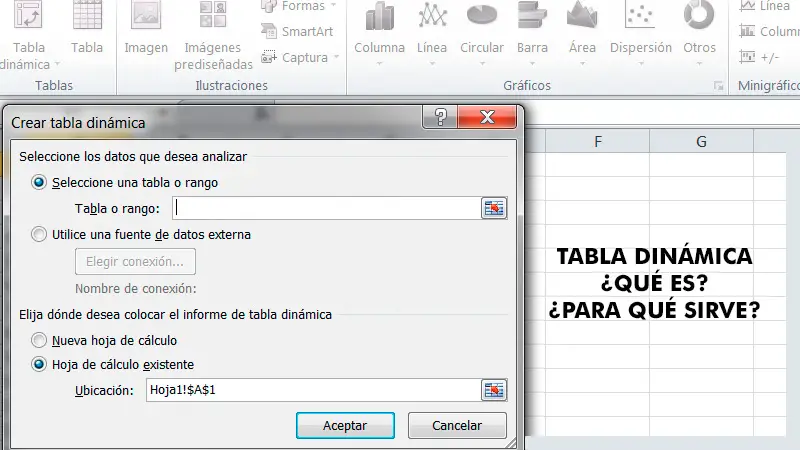Close the Crear tabla dinámica dialog
800x450 pixels.
click(487, 117)
